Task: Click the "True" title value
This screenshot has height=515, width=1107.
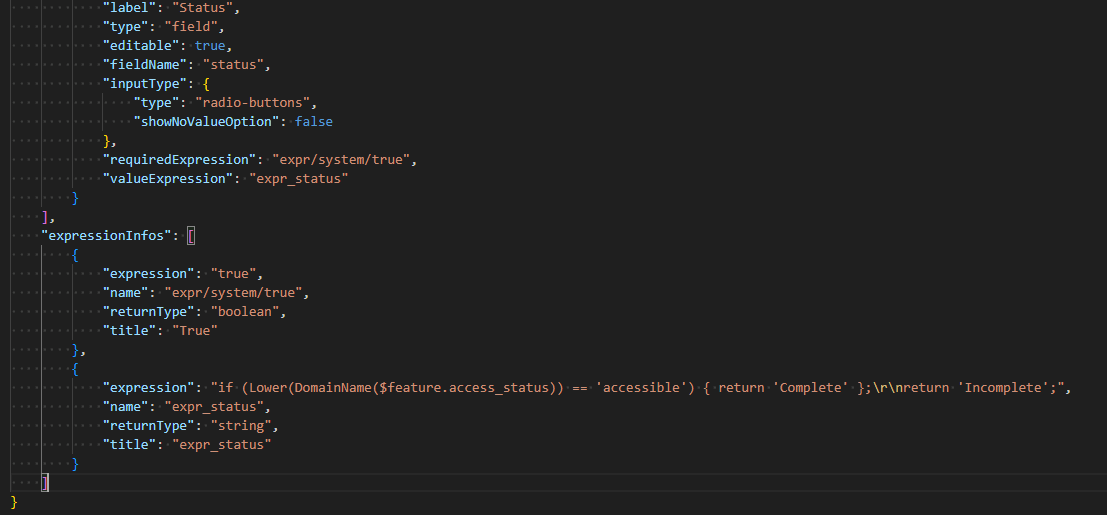Action: [193, 331]
